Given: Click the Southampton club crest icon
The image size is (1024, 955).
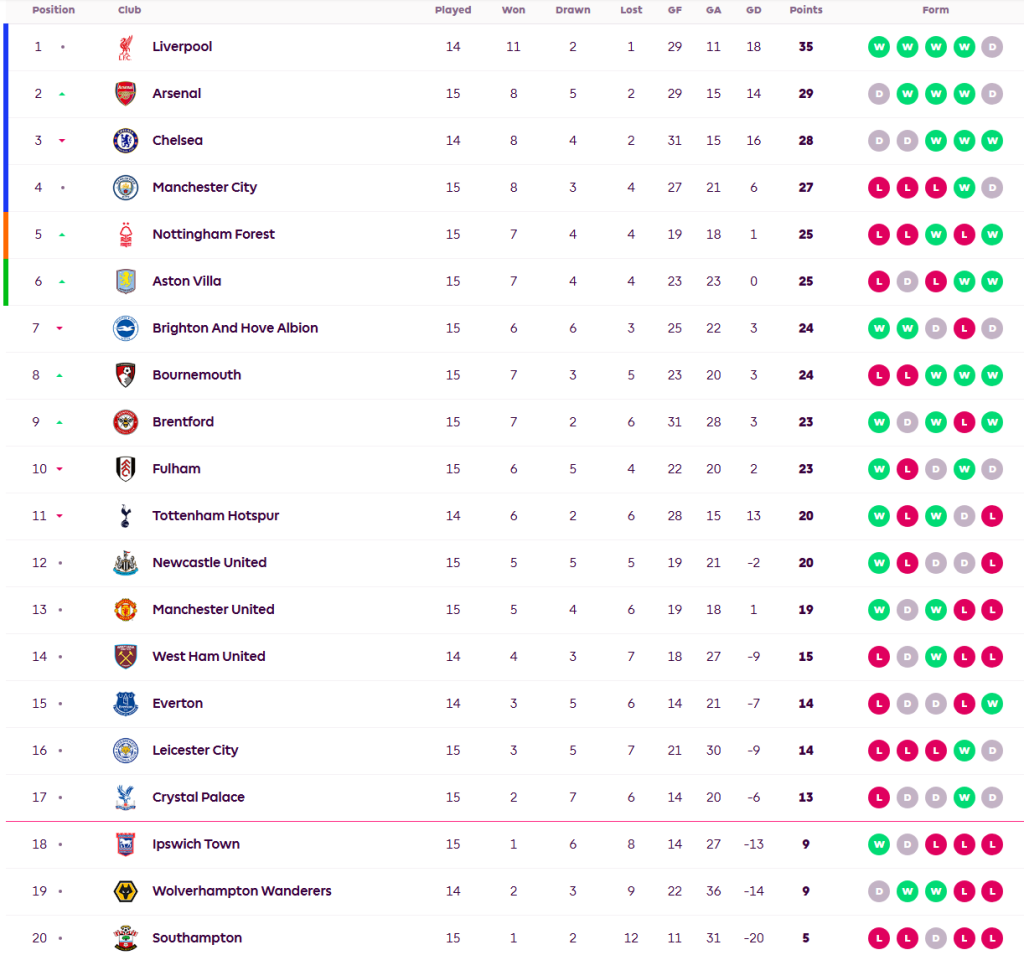Looking at the screenshot, I should (125, 938).
